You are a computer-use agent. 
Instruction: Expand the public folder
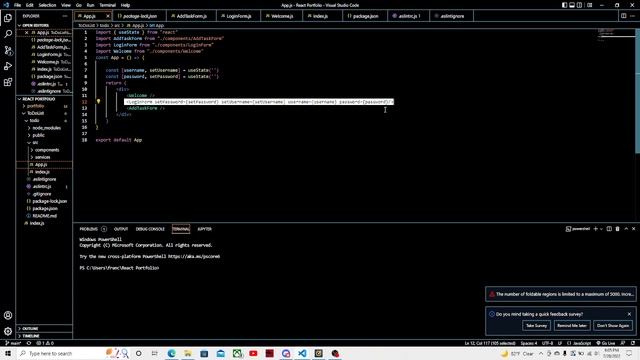coord(44,135)
